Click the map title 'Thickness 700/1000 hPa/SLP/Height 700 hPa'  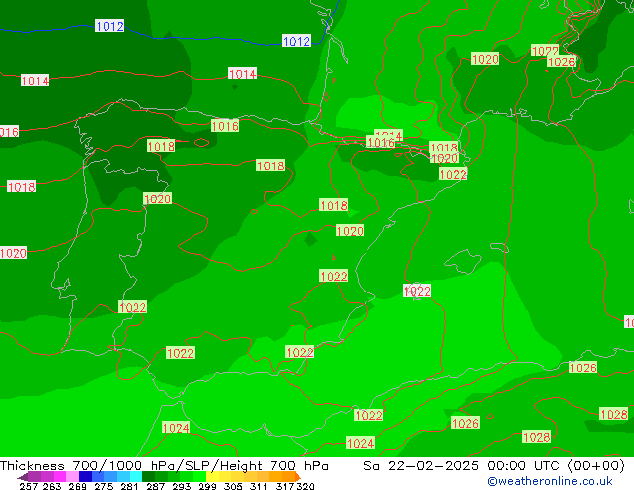point(164,466)
